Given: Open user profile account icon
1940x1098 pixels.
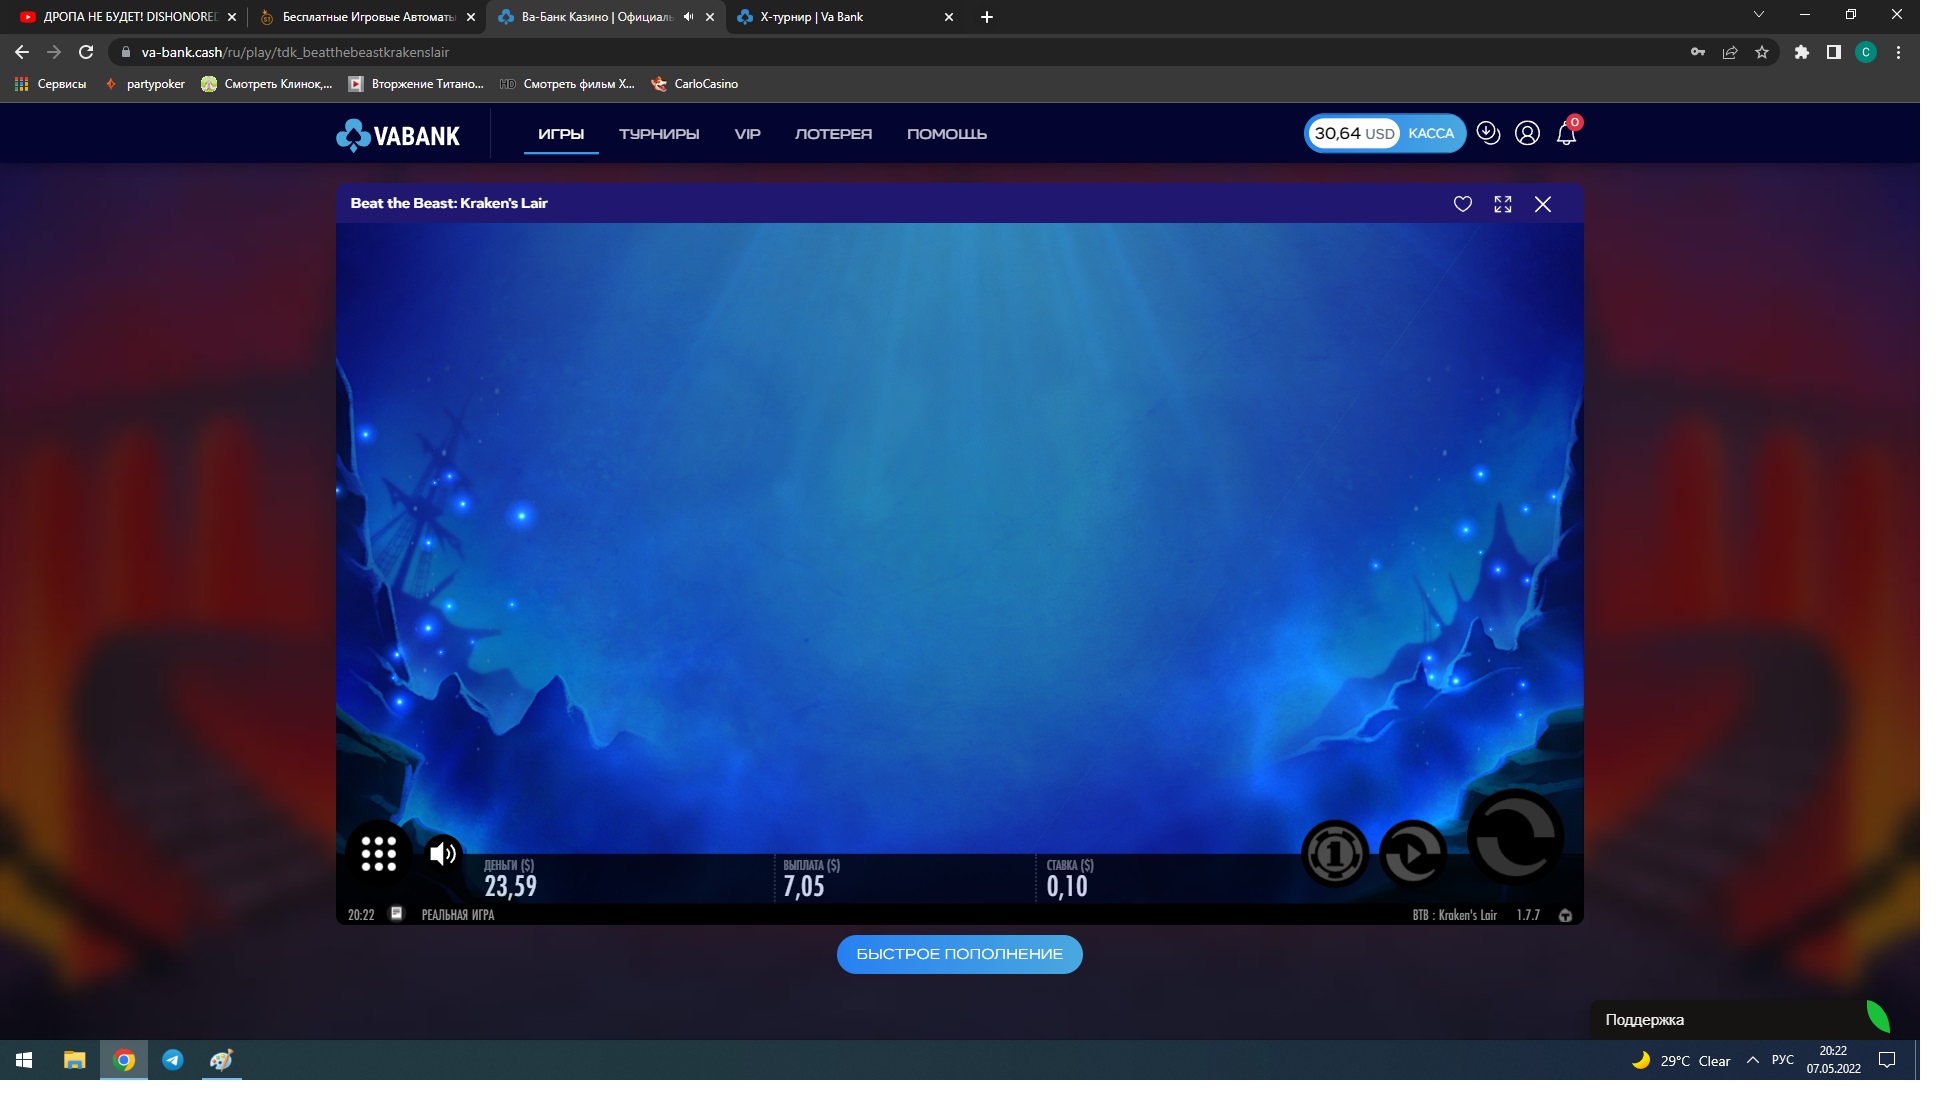Looking at the screenshot, I should (x=1527, y=133).
